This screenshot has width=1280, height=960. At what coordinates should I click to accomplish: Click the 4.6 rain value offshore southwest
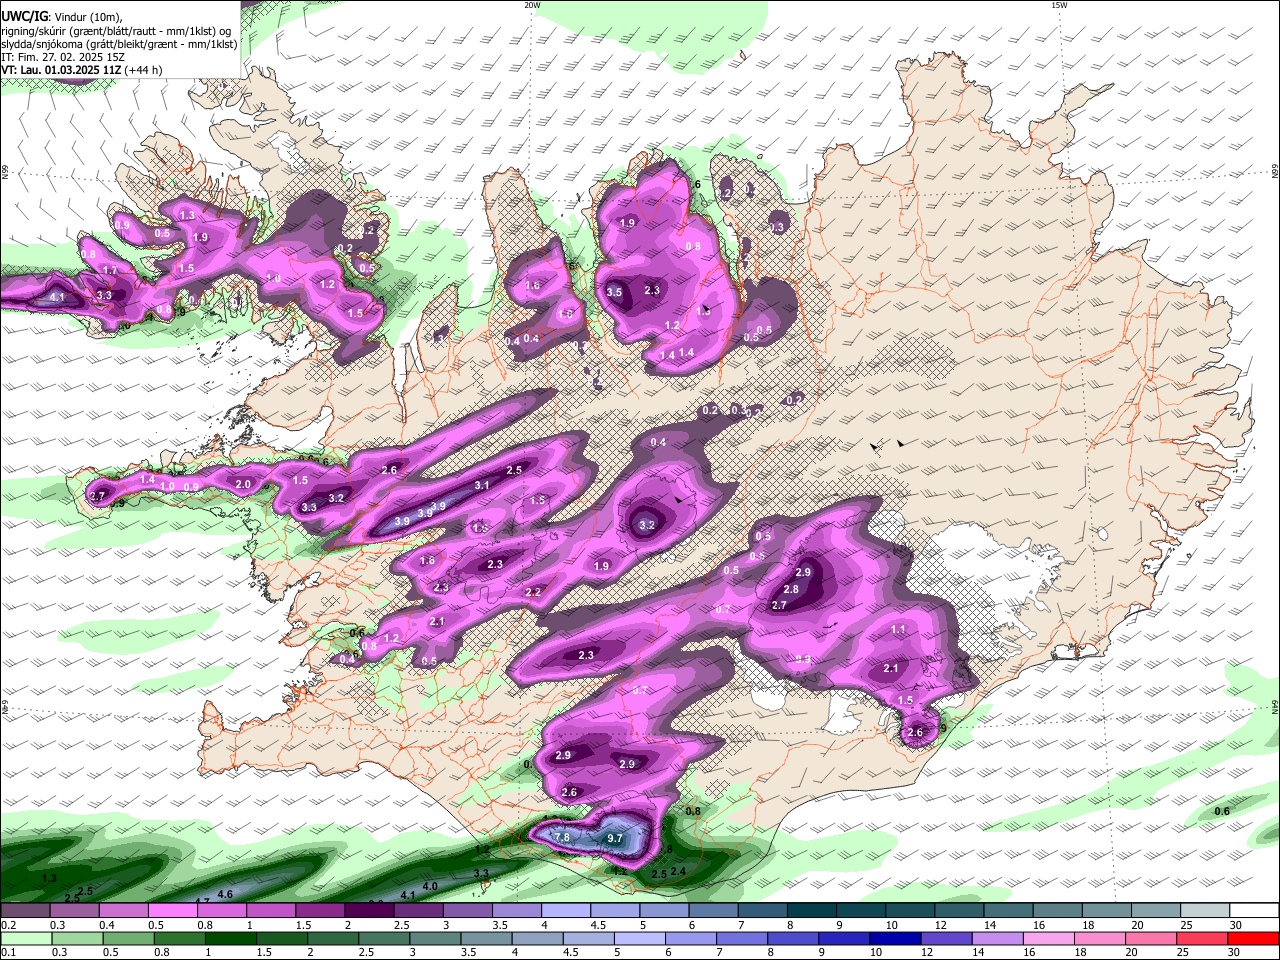tap(225, 894)
